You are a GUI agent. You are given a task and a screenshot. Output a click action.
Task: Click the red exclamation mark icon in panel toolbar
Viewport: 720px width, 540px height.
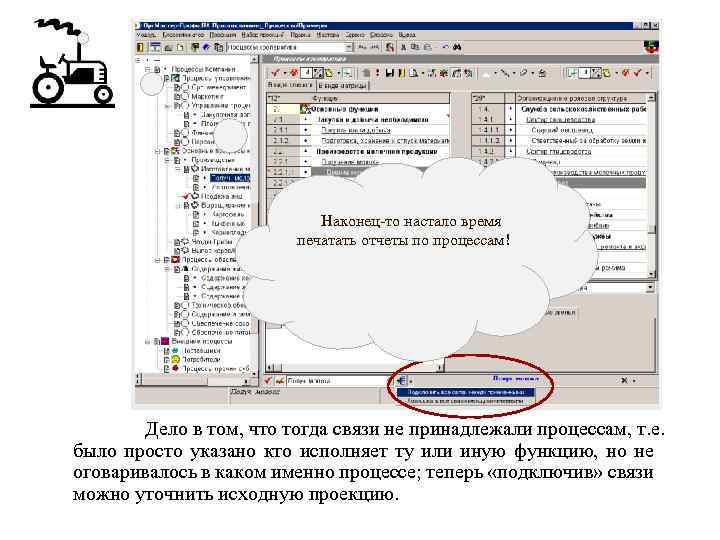[x=377, y=73]
